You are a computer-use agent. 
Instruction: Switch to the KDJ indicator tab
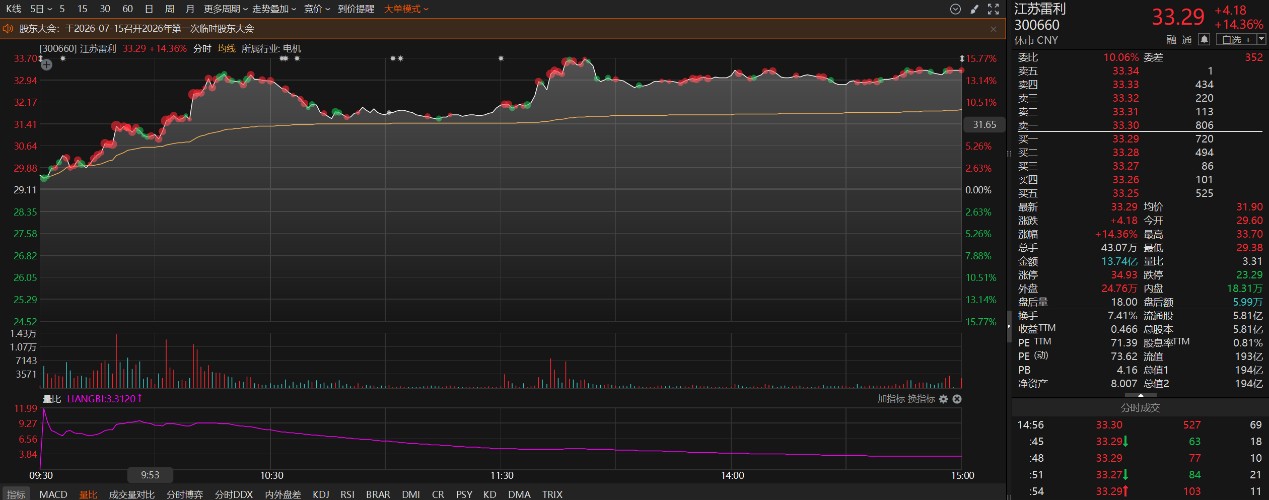tap(321, 494)
